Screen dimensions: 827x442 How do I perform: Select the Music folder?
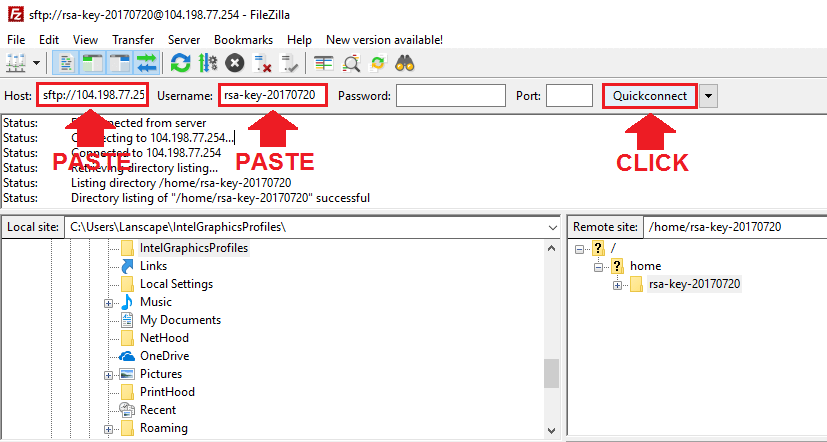coord(156,302)
